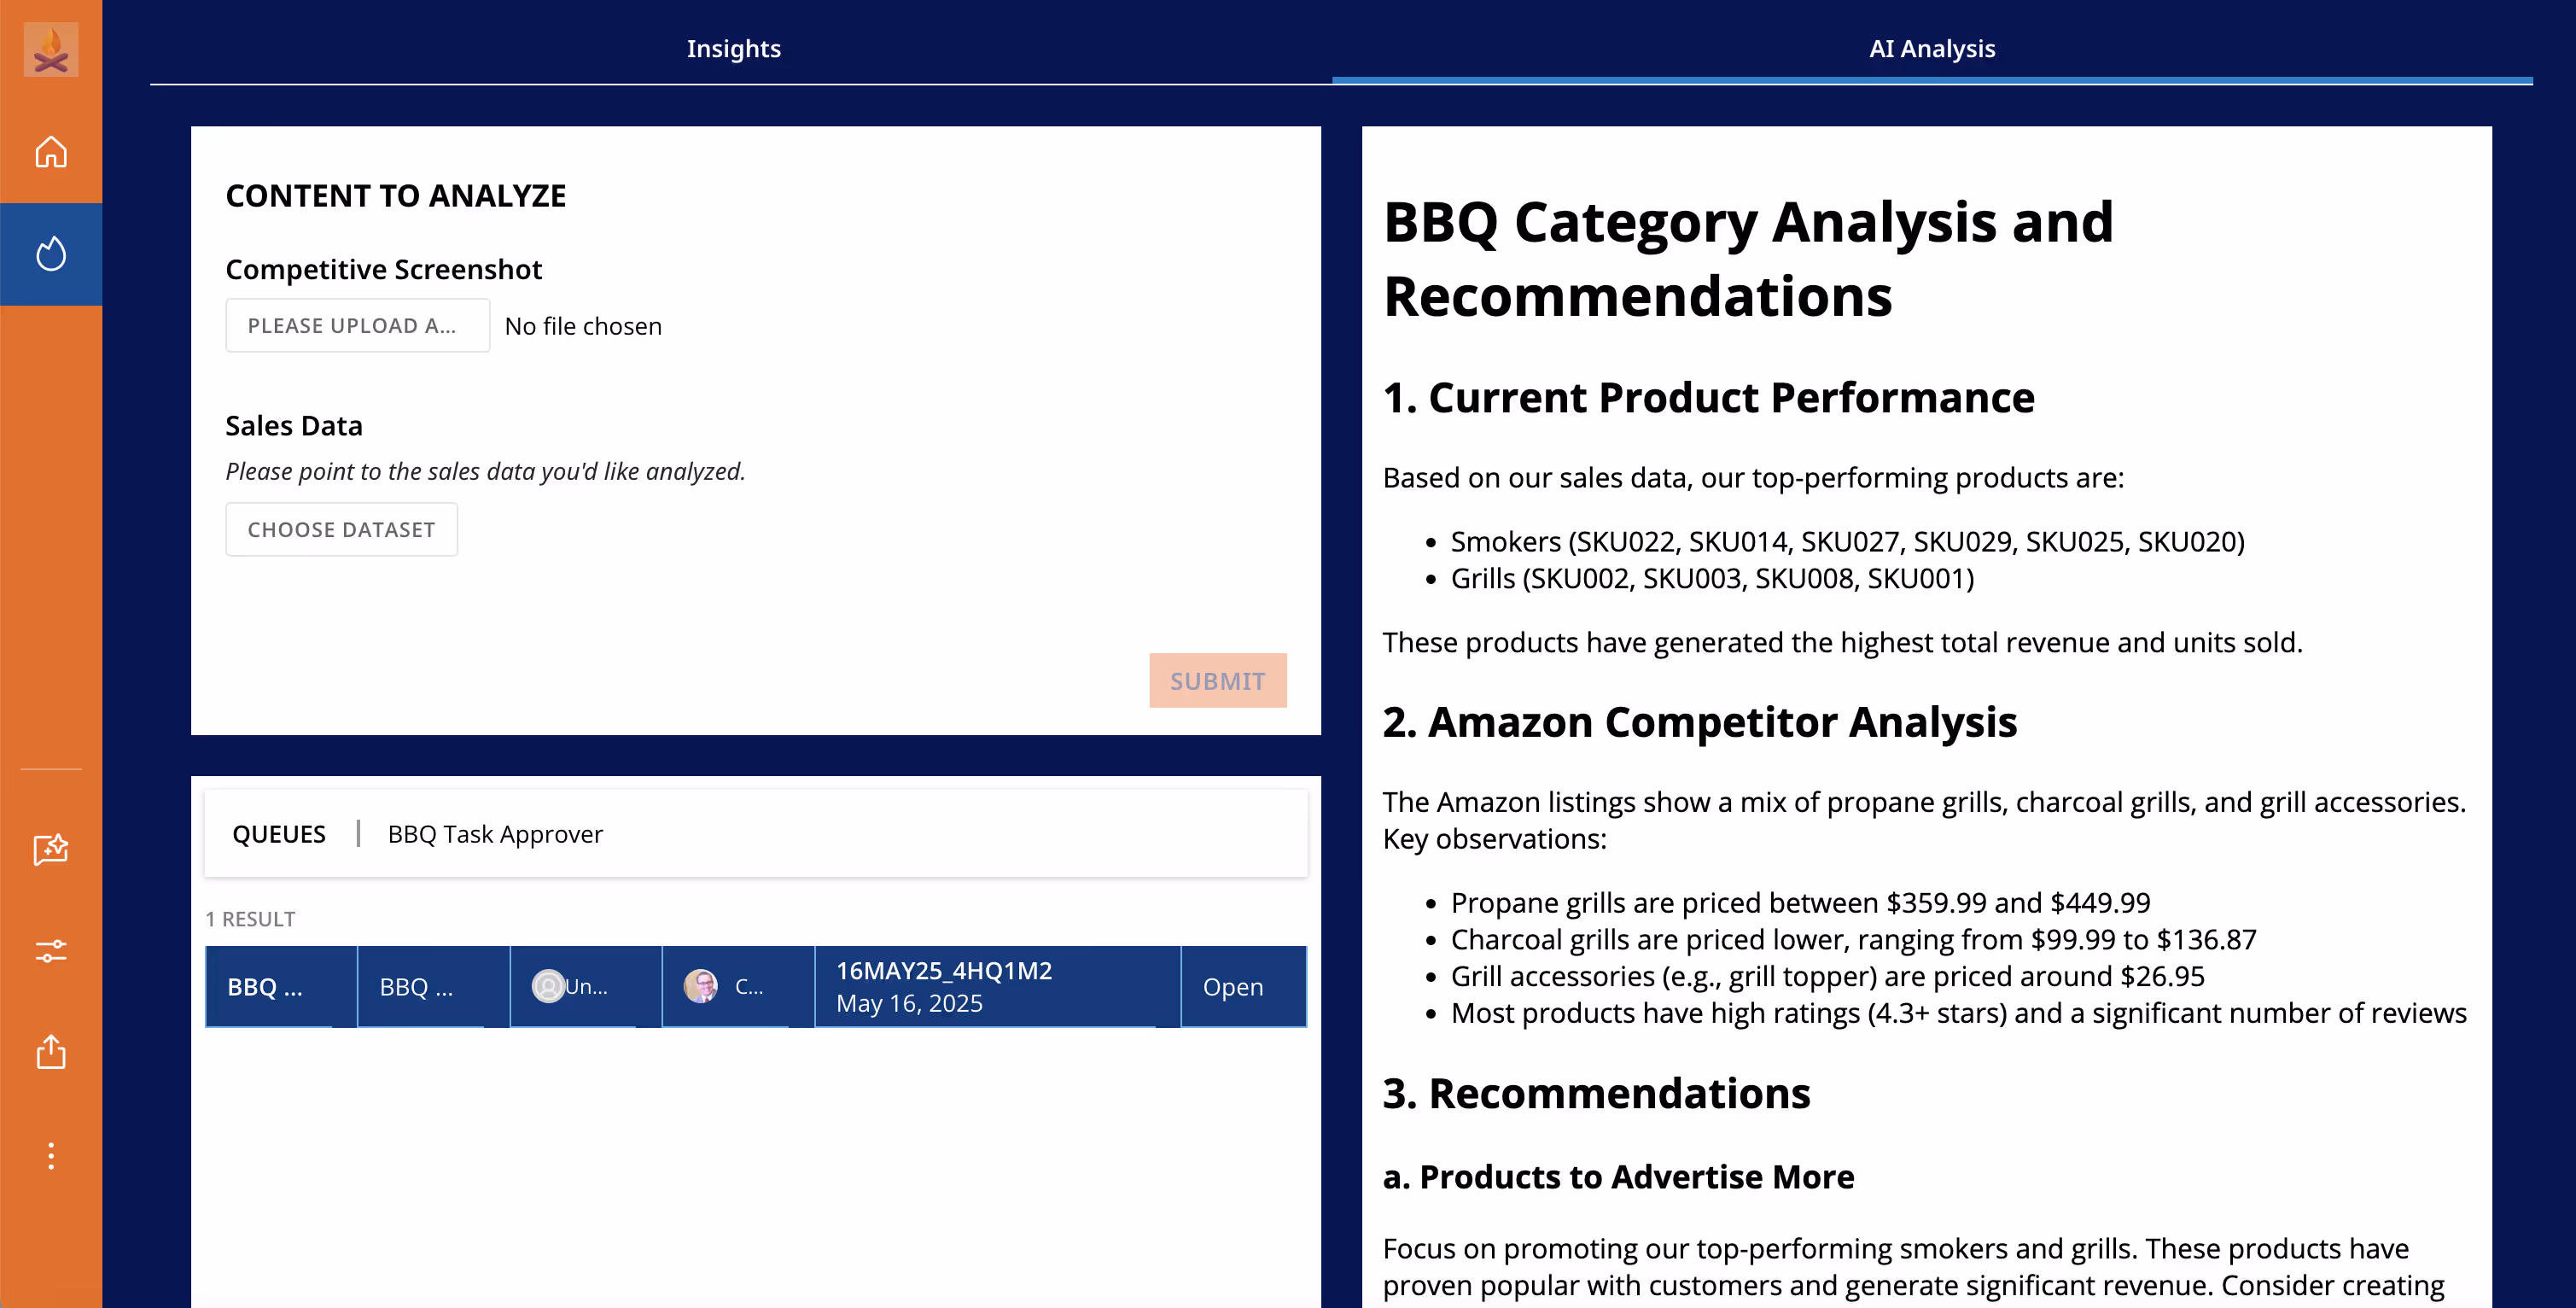Click the Please Upload file button
Viewport: 2576px width, 1308px height.
pyautogui.click(x=357, y=325)
